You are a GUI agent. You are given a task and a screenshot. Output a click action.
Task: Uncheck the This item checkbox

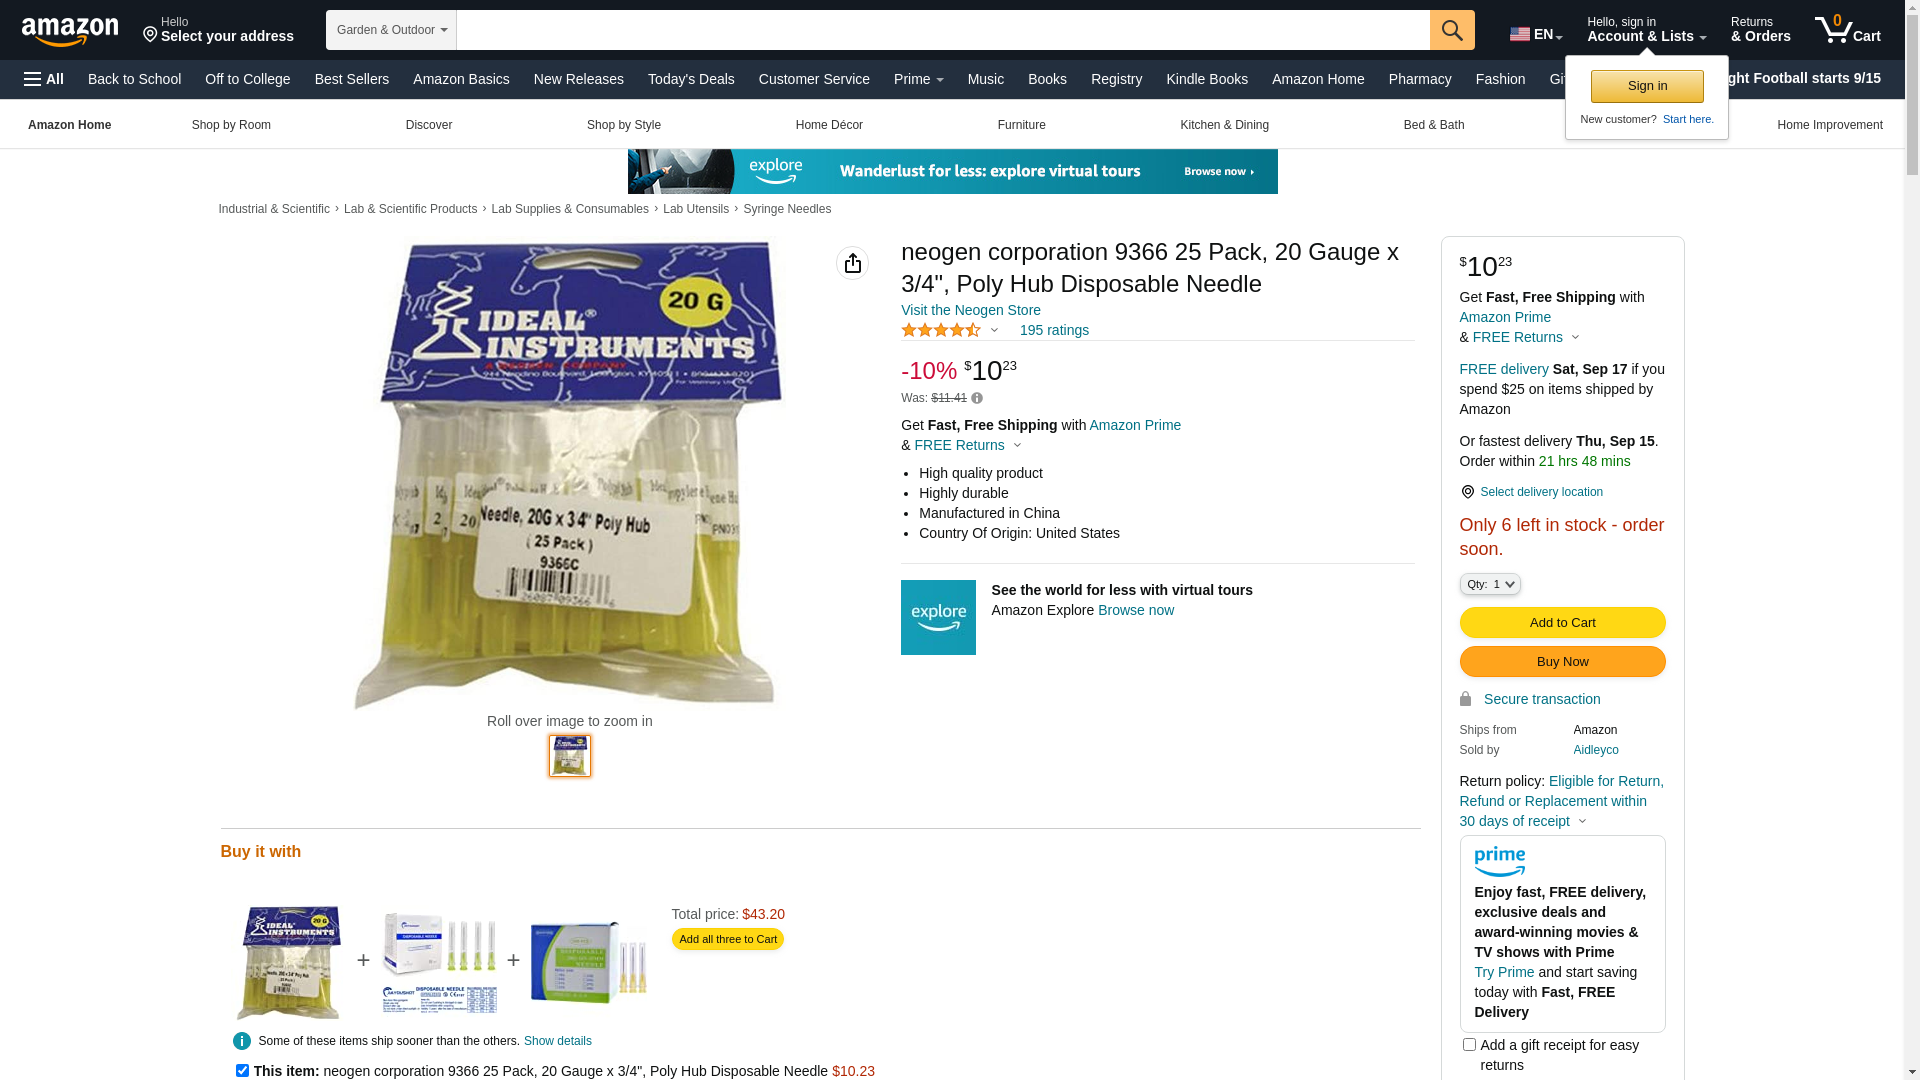[x=242, y=1070]
